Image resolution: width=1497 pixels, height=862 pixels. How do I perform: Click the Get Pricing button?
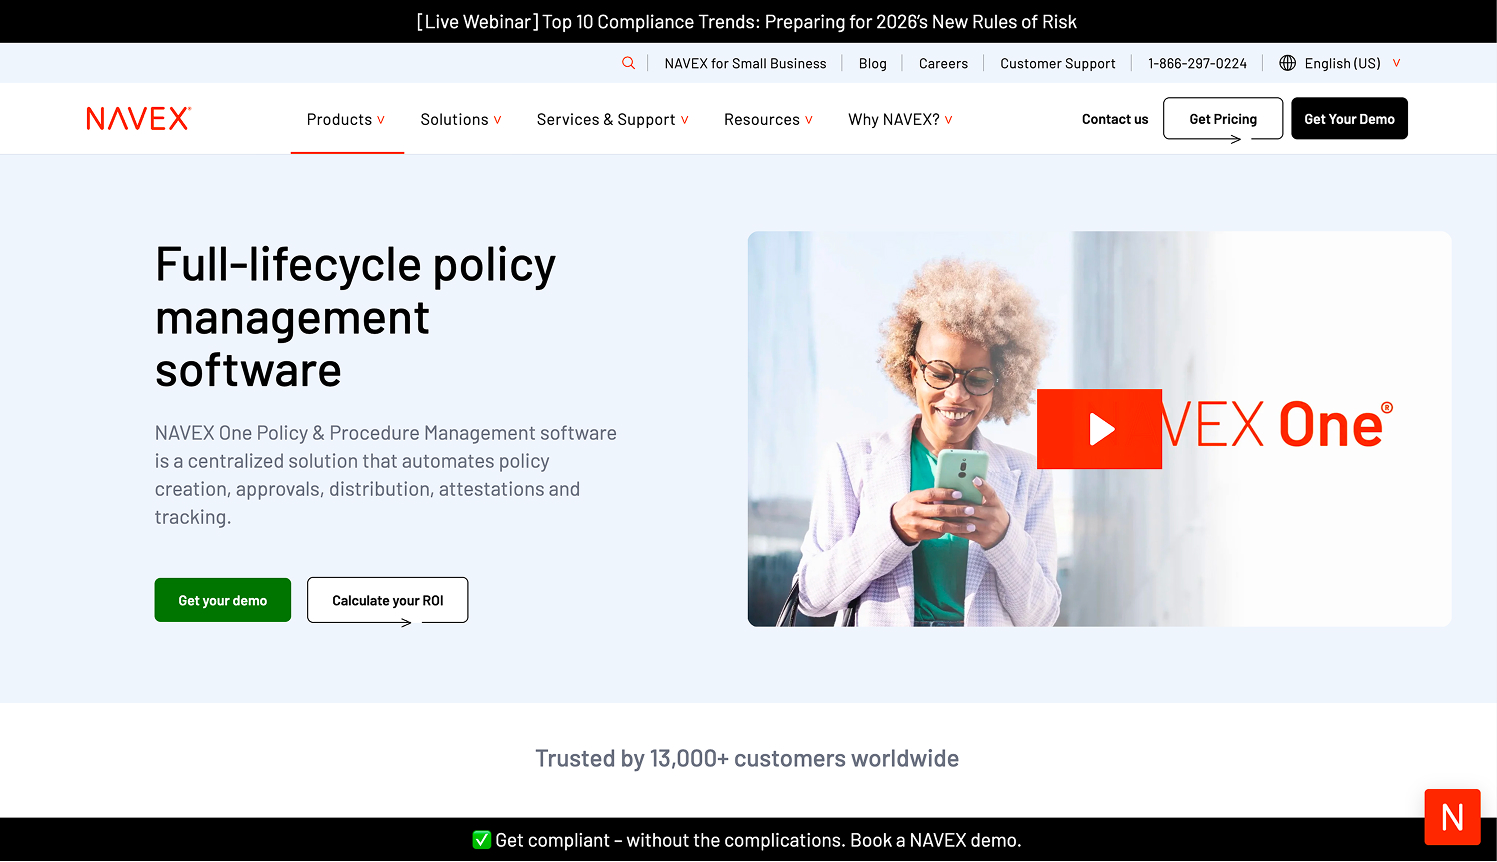point(1222,118)
